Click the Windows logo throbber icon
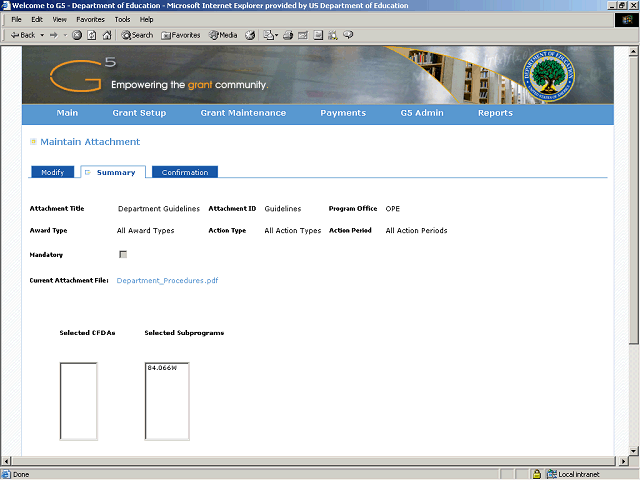 627,20
